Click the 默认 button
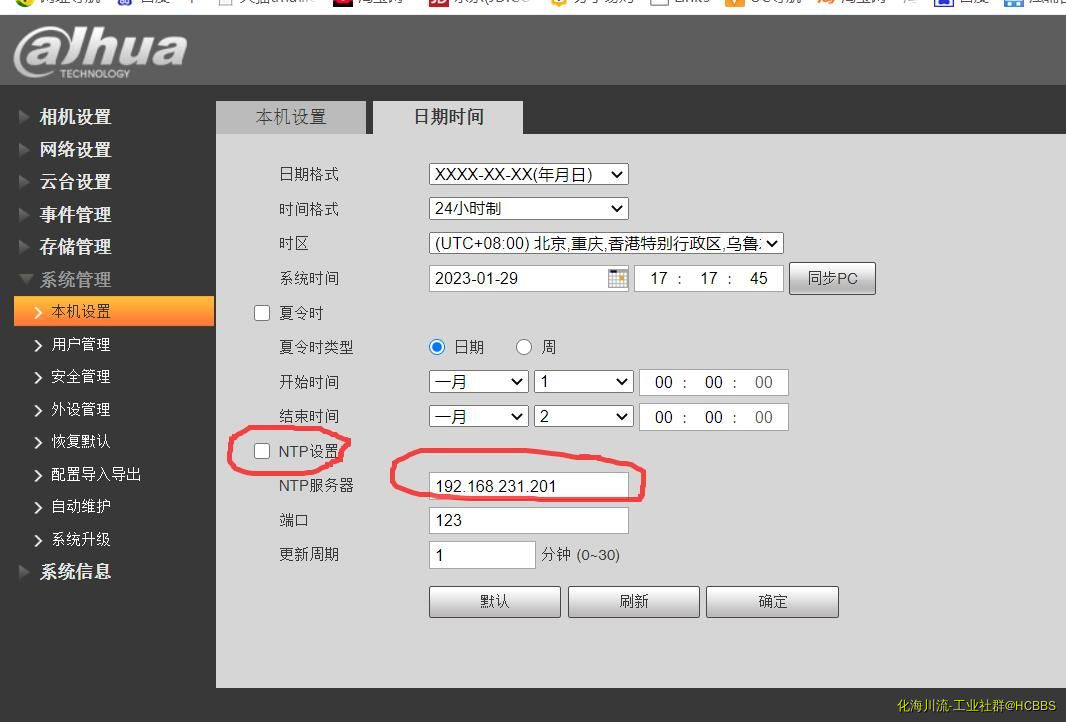 (x=494, y=602)
